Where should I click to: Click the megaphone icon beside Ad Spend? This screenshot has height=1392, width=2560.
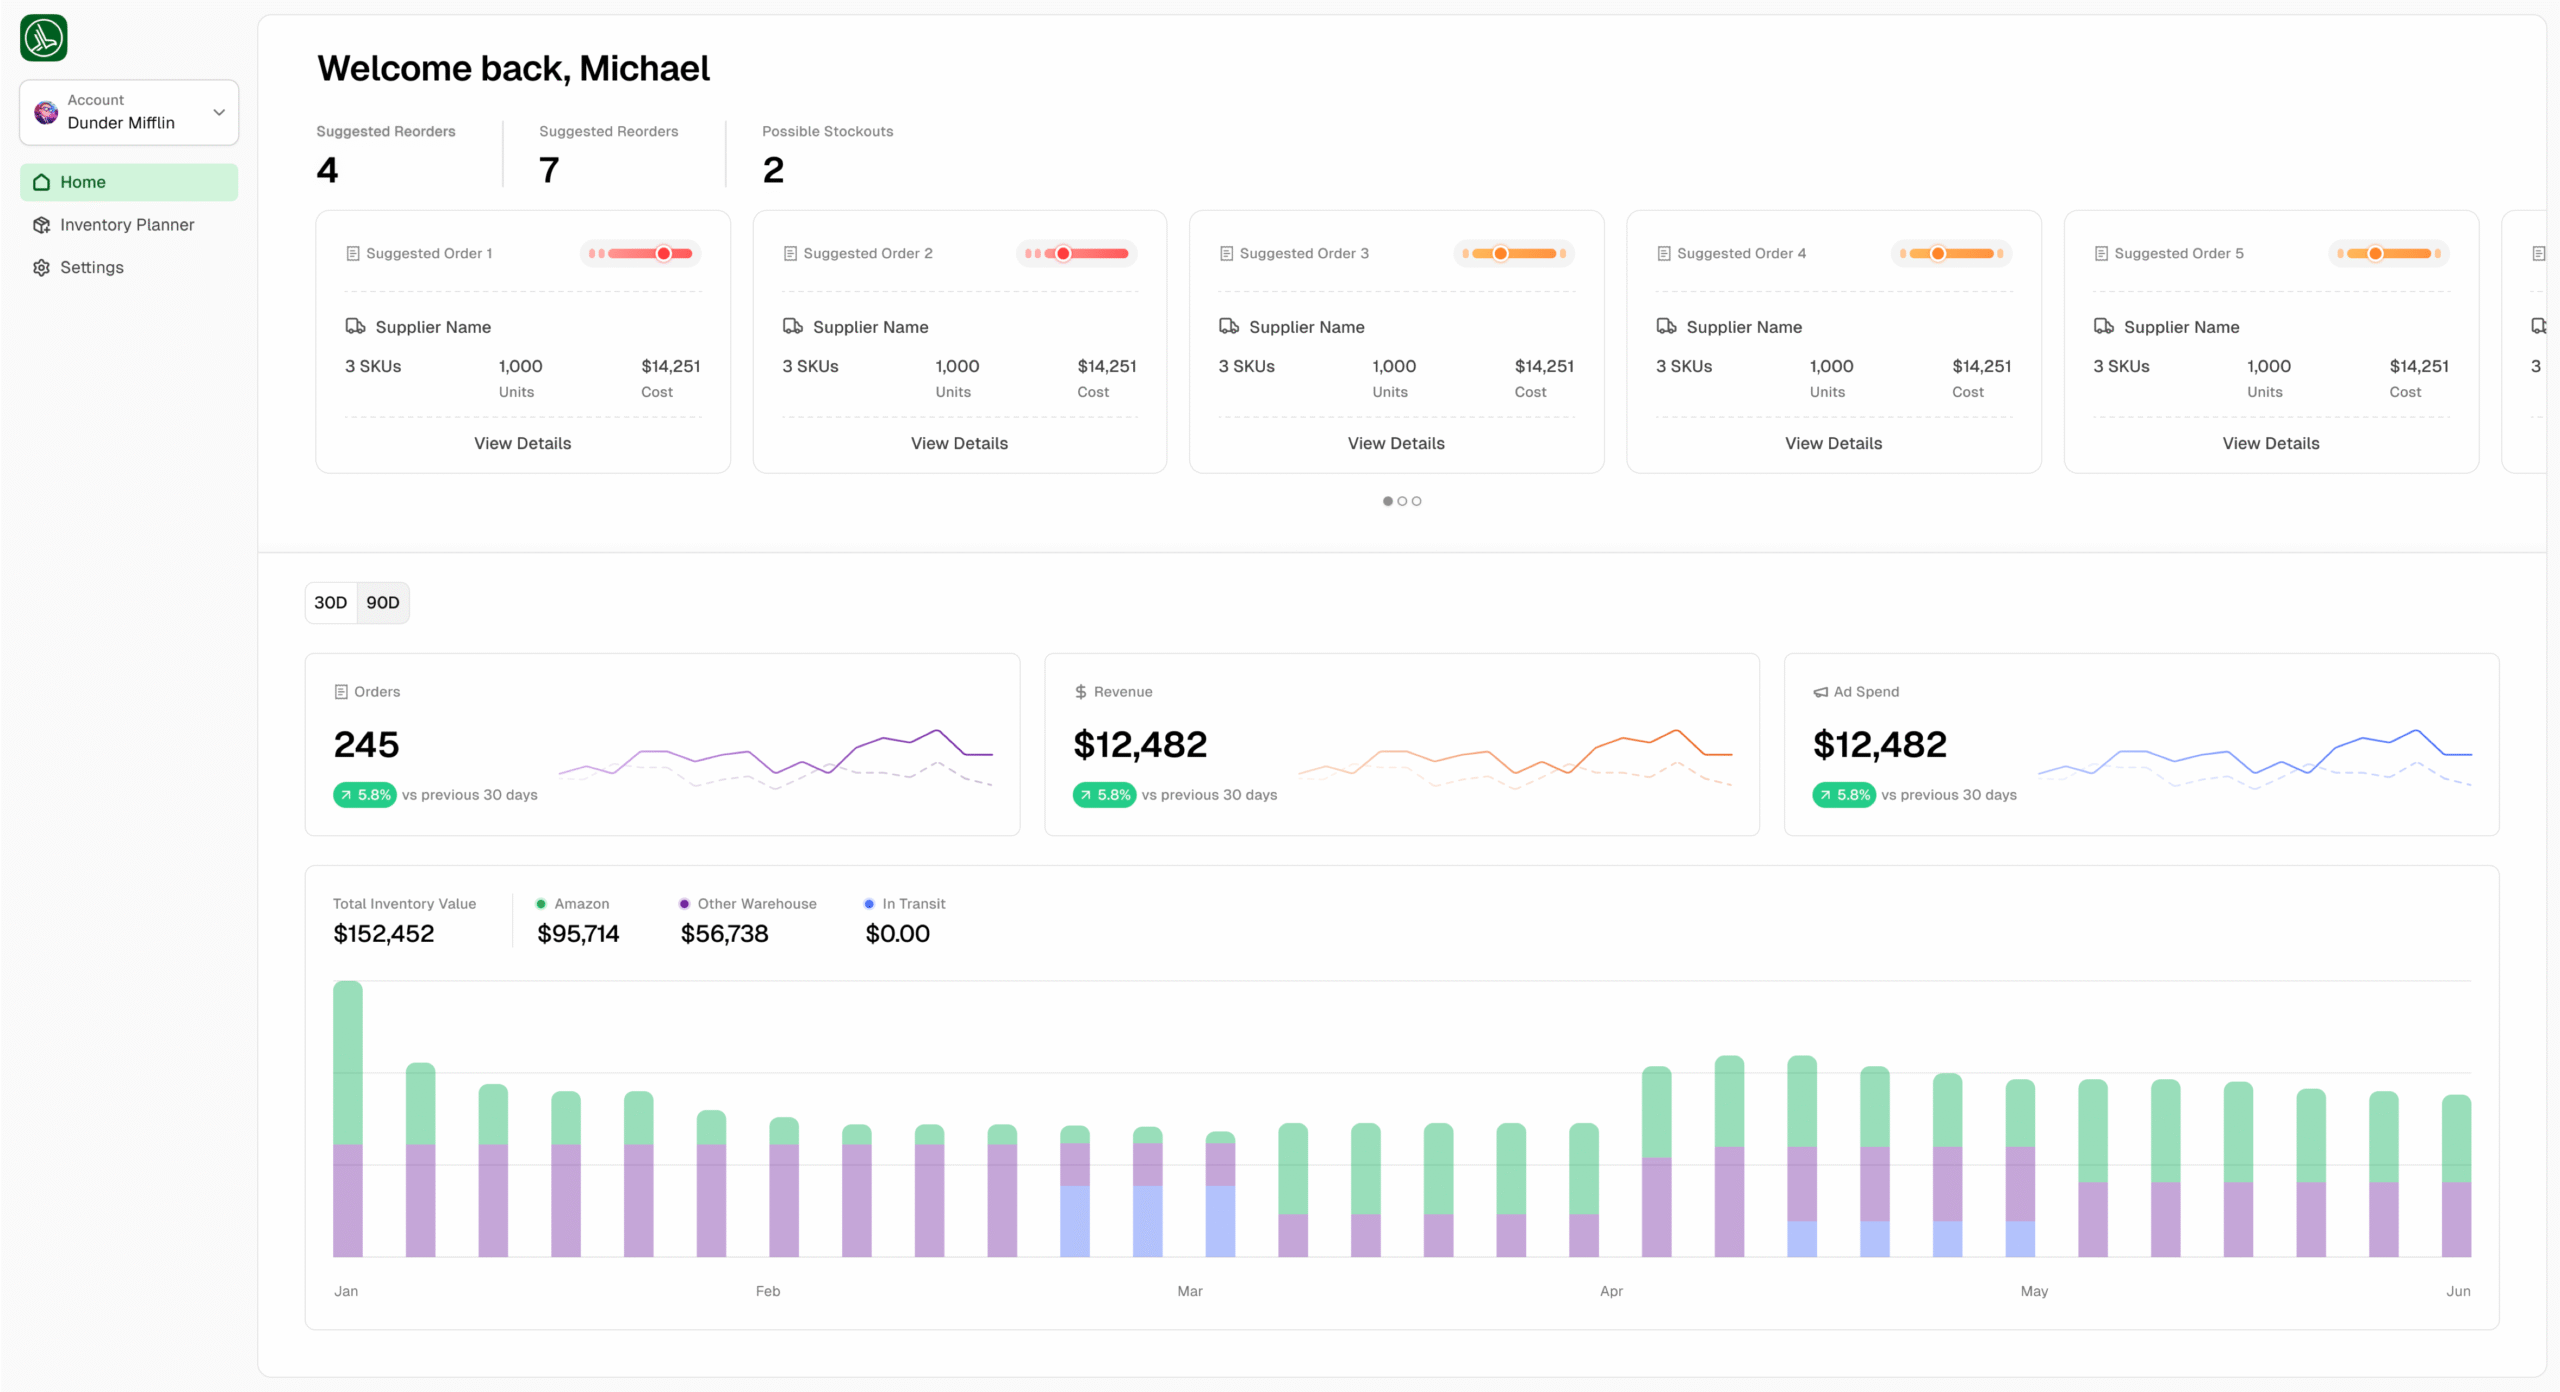(x=1821, y=692)
